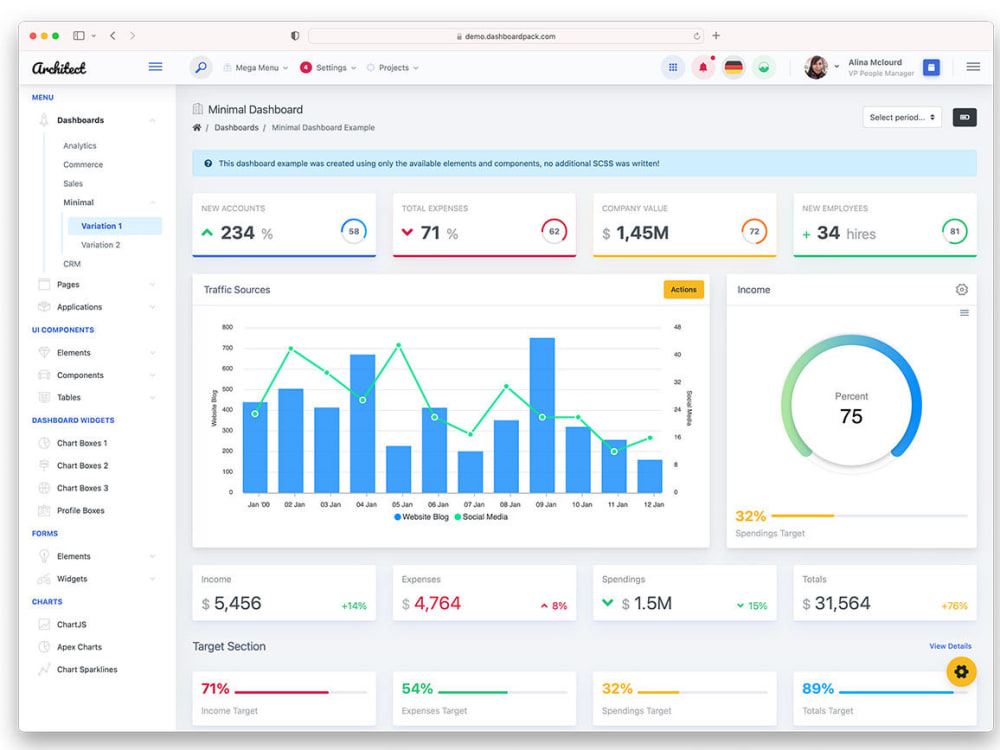
Task: Open right drawer hamburger menu icon
Action: pyautogui.click(x=973, y=67)
